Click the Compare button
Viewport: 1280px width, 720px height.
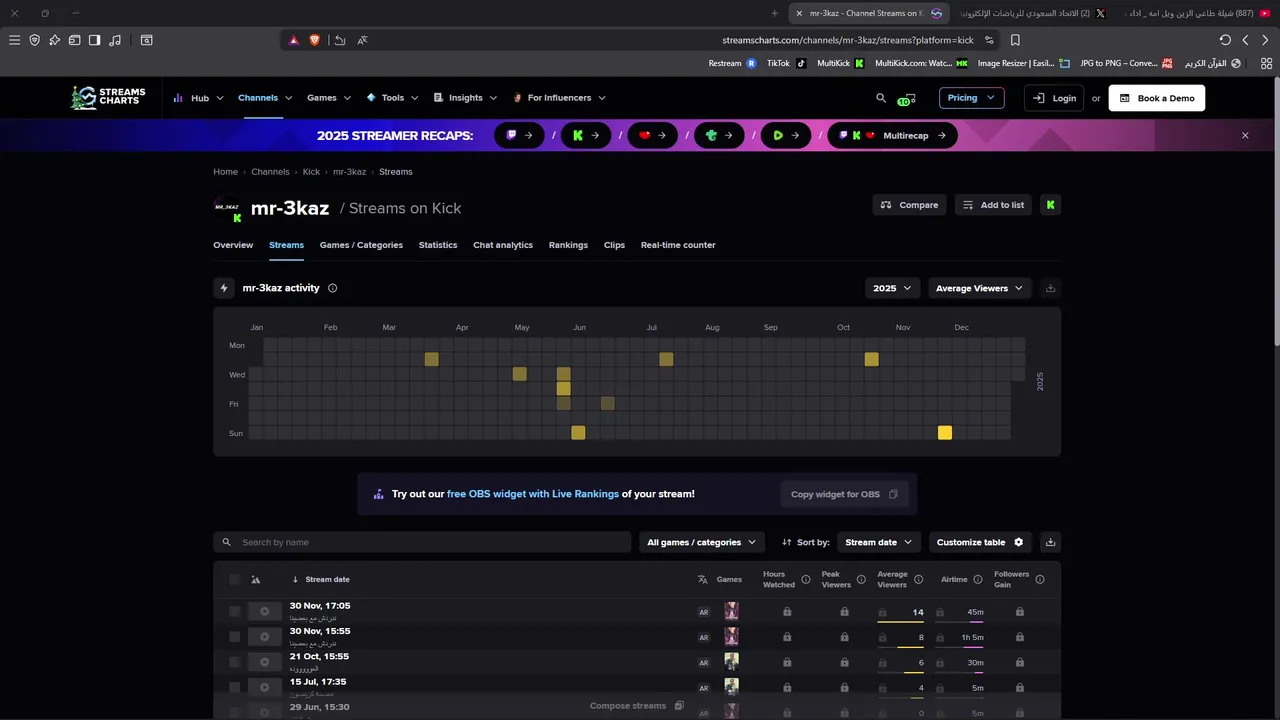tap(910, 205)
